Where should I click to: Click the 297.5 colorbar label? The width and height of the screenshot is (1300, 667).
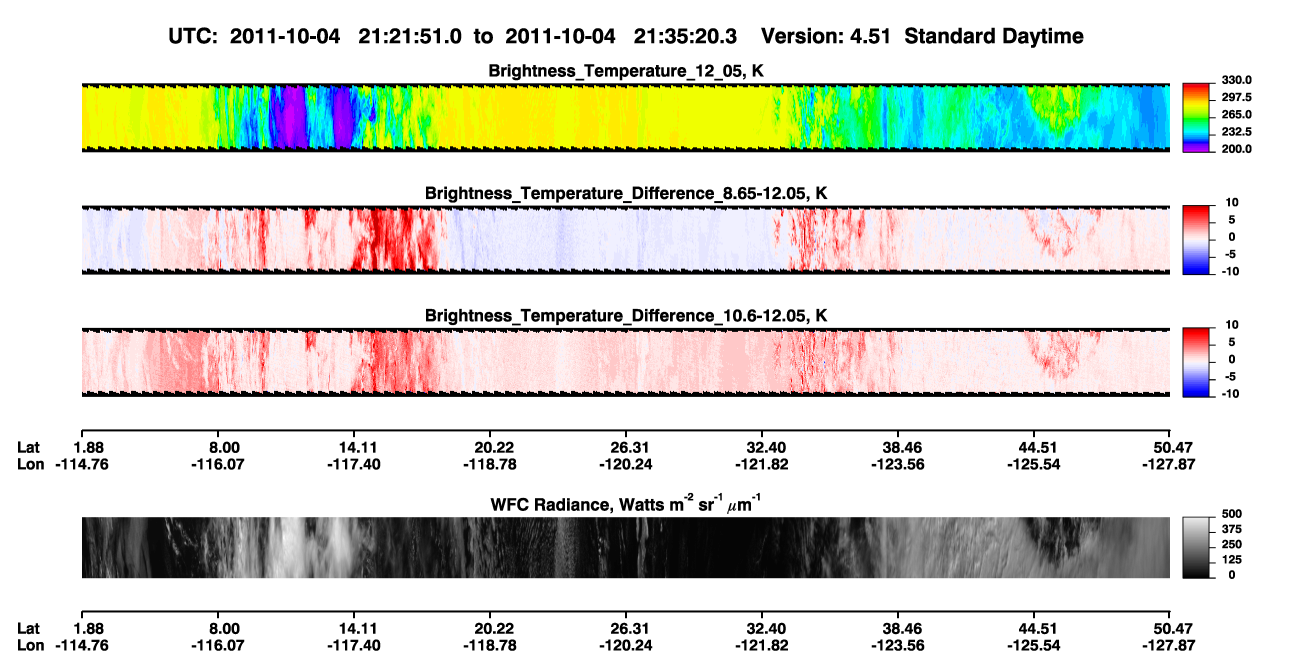point(1237,97)
